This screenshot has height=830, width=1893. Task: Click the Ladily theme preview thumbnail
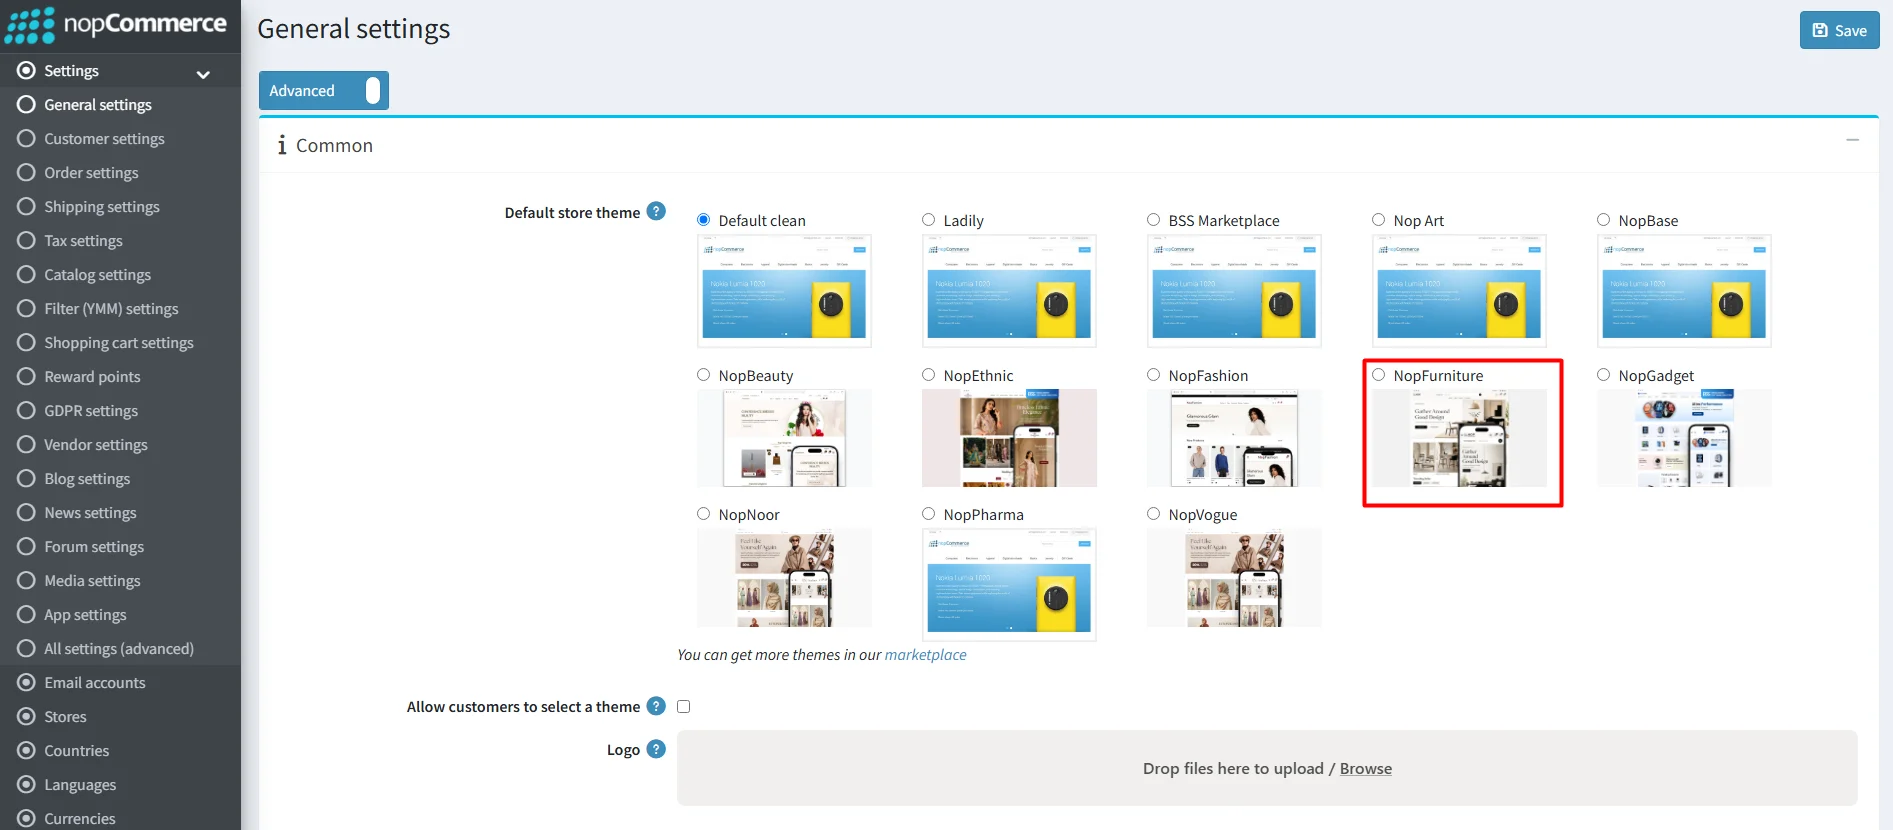[1009, 291]
